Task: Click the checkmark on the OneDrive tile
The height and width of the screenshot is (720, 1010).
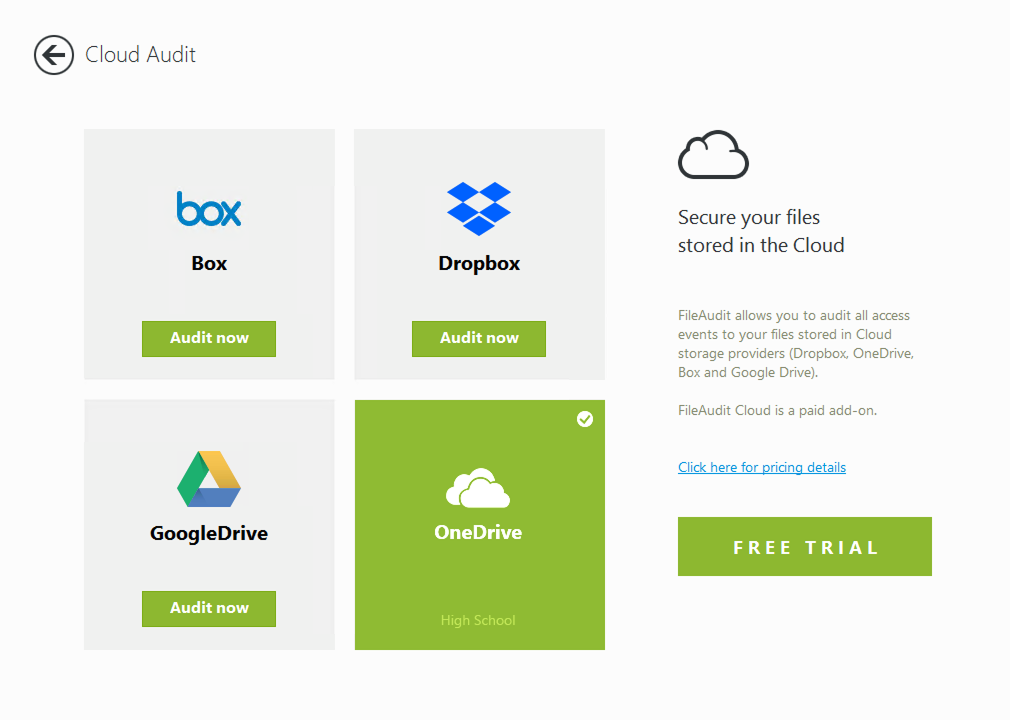Action: tap(585, 419)
